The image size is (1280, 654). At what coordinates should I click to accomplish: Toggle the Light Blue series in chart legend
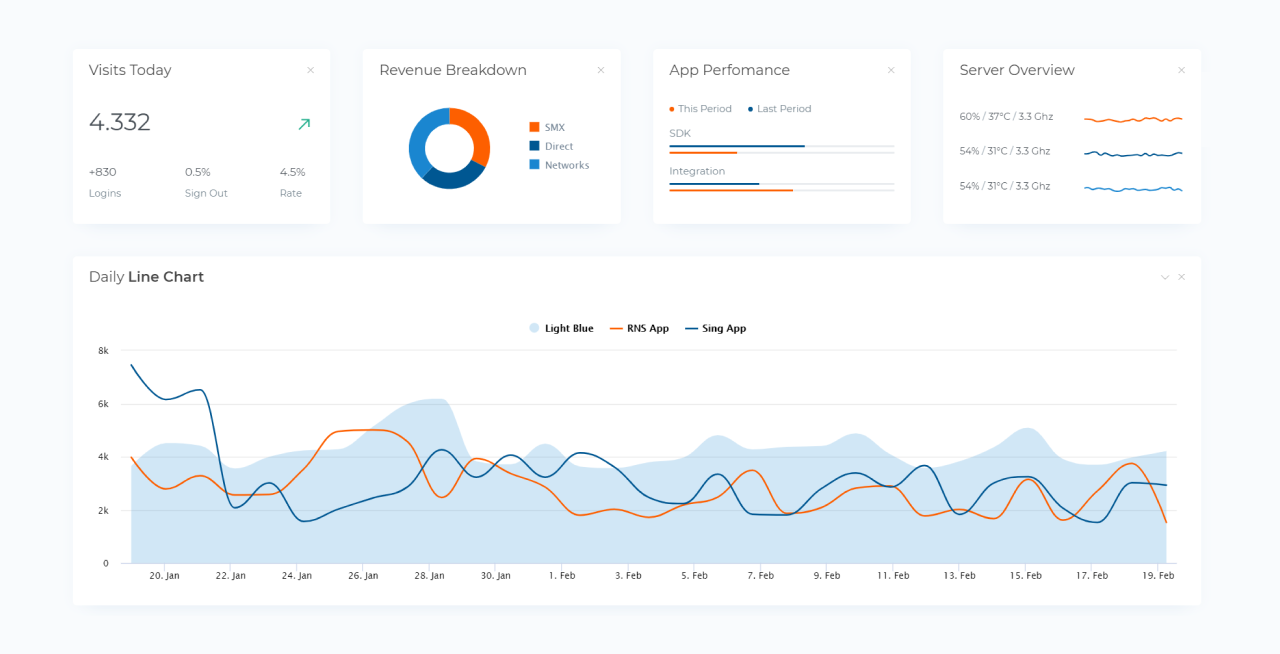[561, 327]
